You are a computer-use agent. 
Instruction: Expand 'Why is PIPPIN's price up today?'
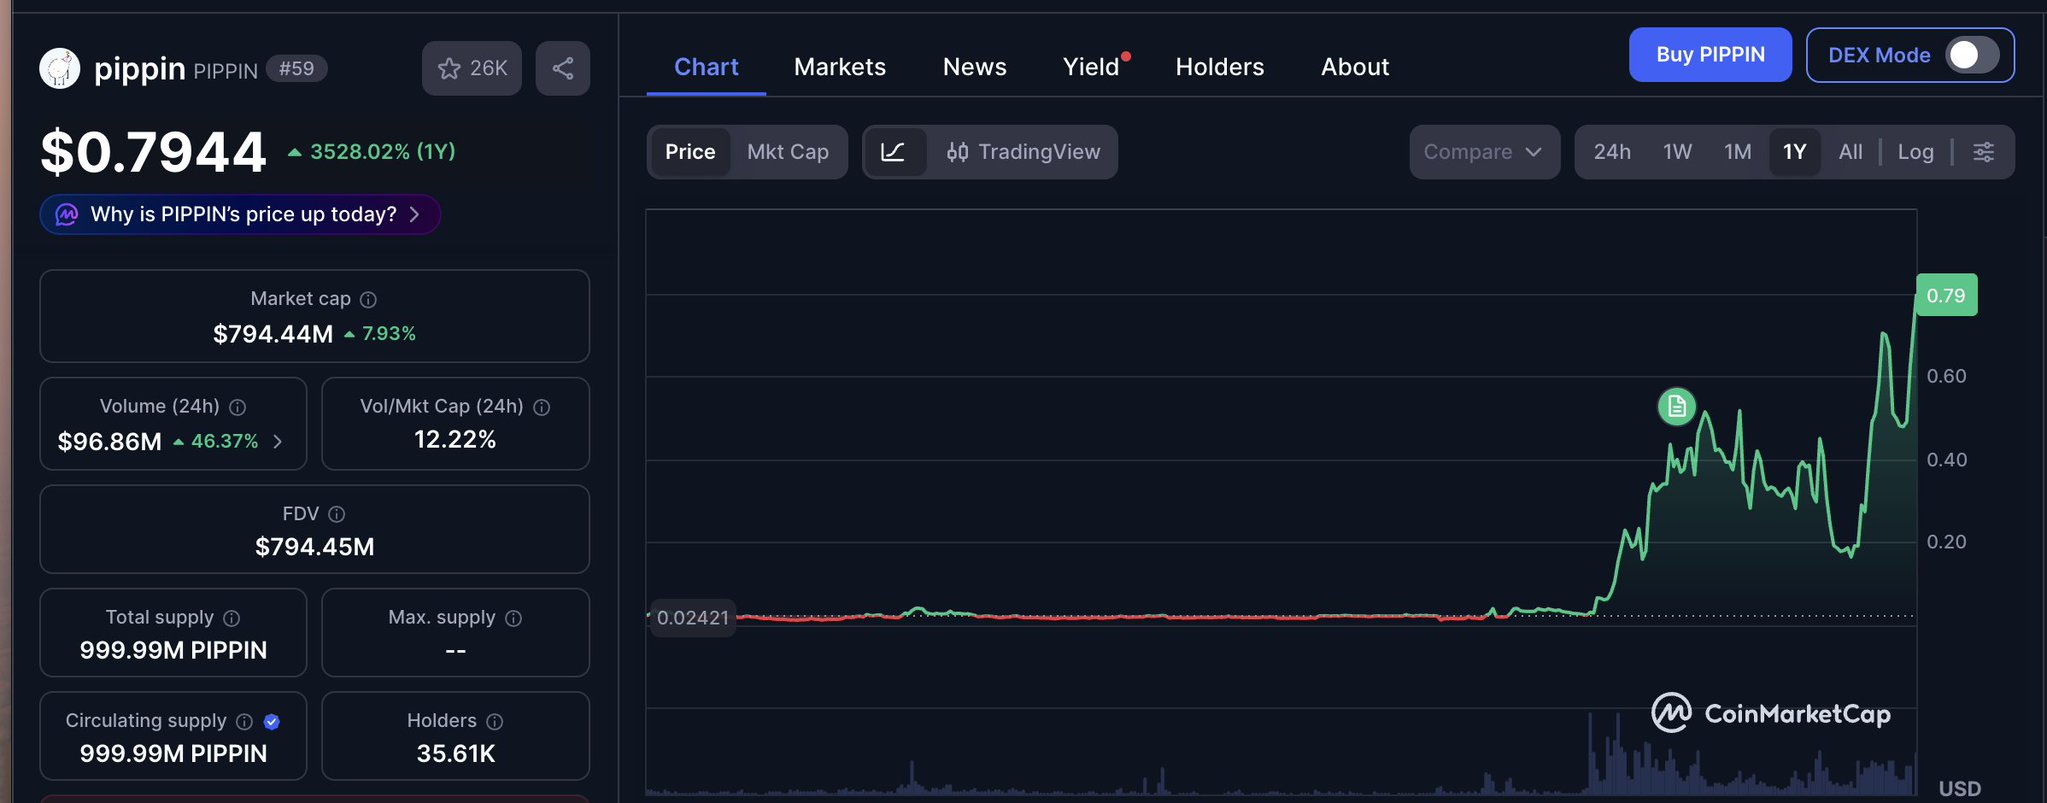click(x=240, y=214)
